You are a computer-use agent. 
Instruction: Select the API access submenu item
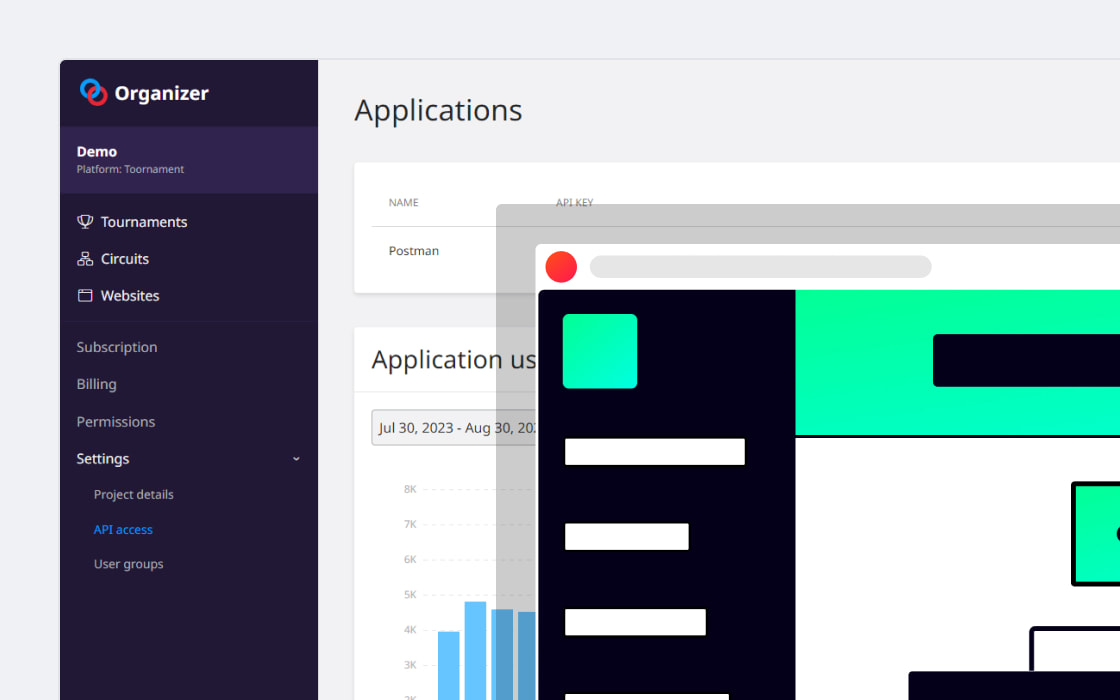(123, 530)
